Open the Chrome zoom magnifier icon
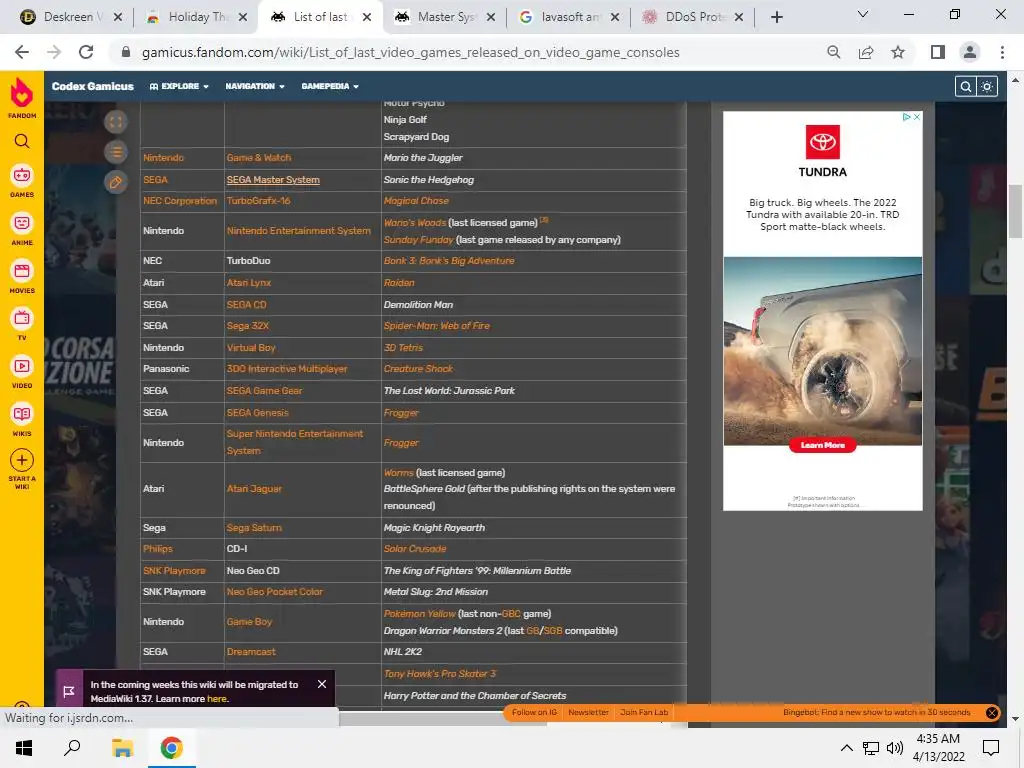 coord(834,52)
